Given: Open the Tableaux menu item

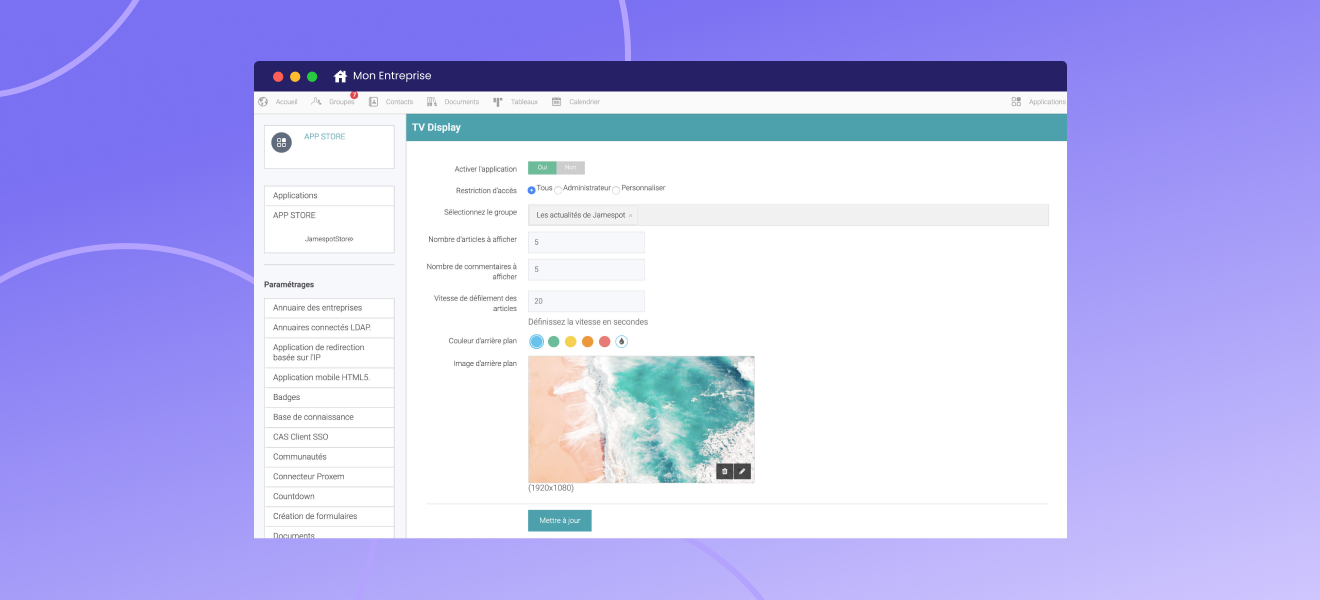Looking at the screenshot, I should (x=524, y=102).
